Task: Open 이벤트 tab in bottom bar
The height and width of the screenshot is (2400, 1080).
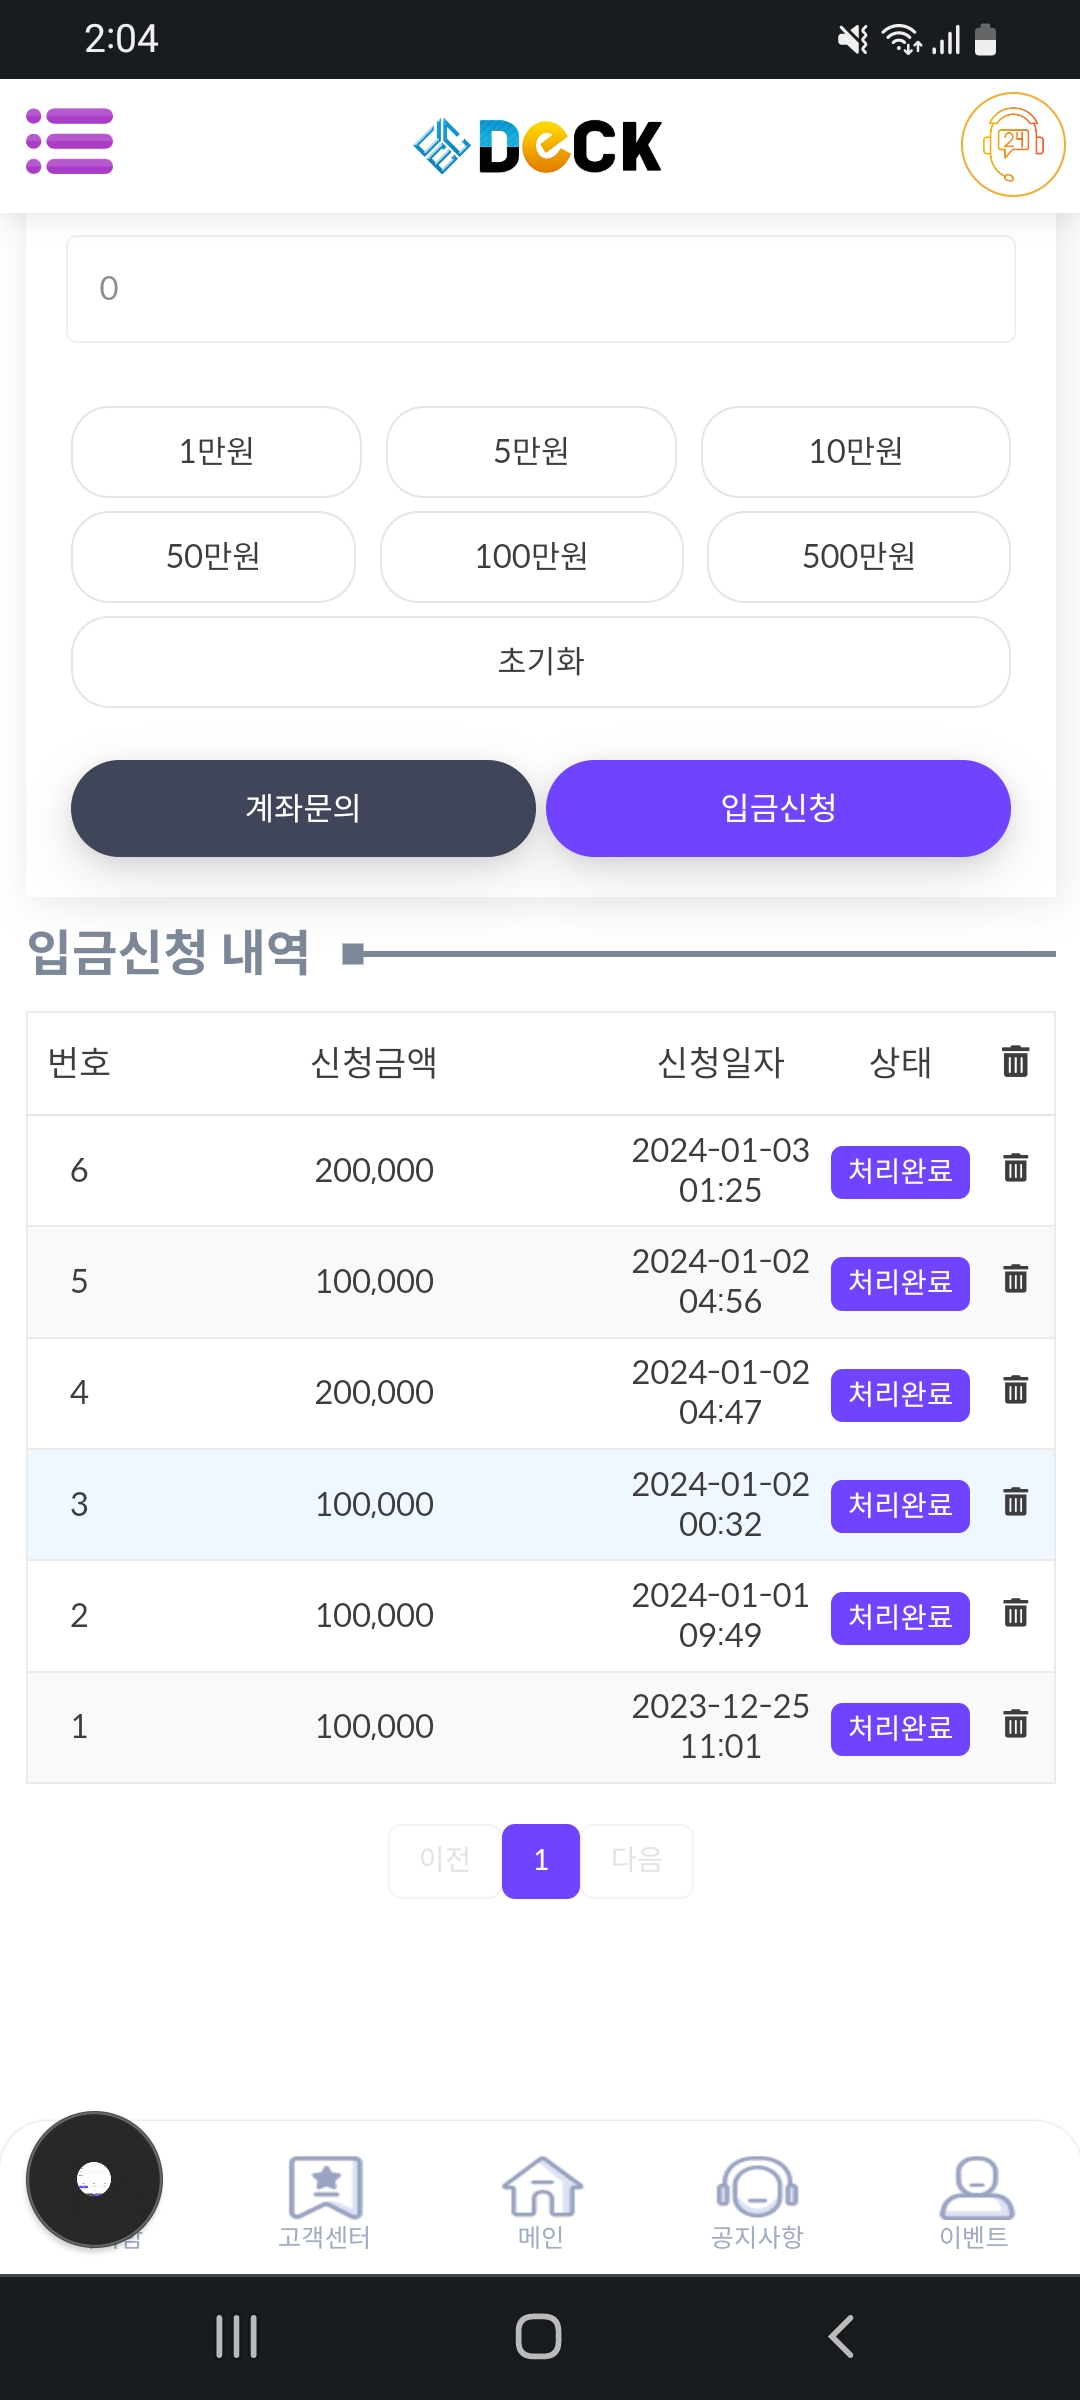Action: [975, 2201]
